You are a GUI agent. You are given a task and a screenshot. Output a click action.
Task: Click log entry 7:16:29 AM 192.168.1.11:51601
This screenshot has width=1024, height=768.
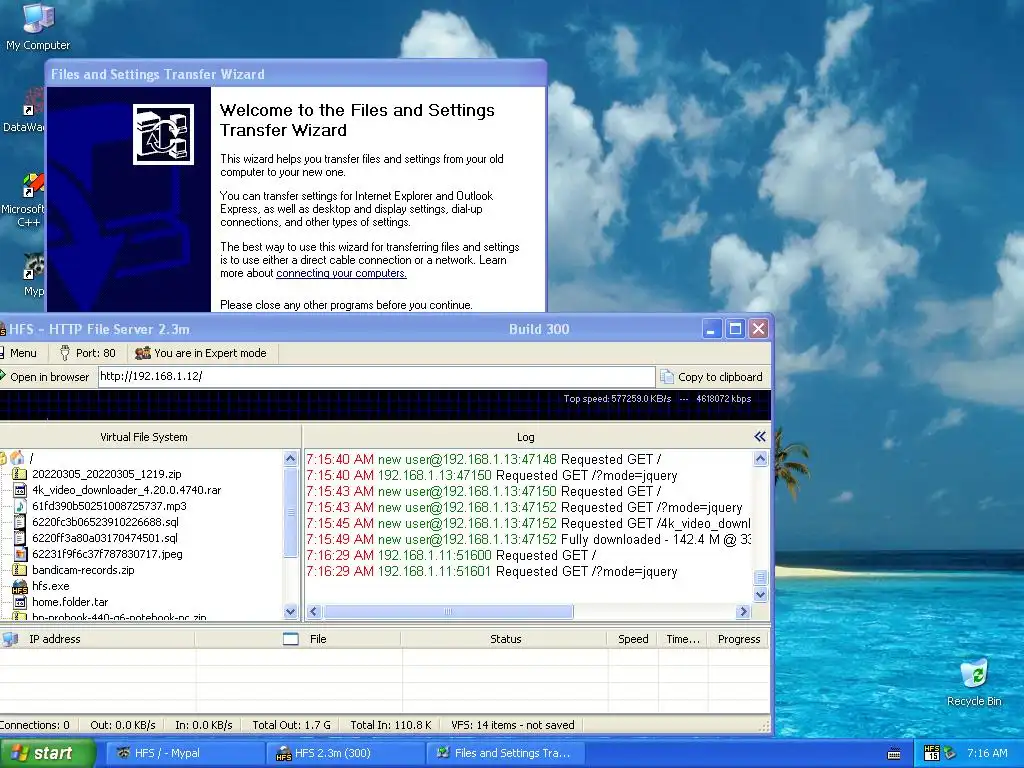coord(492,571)
